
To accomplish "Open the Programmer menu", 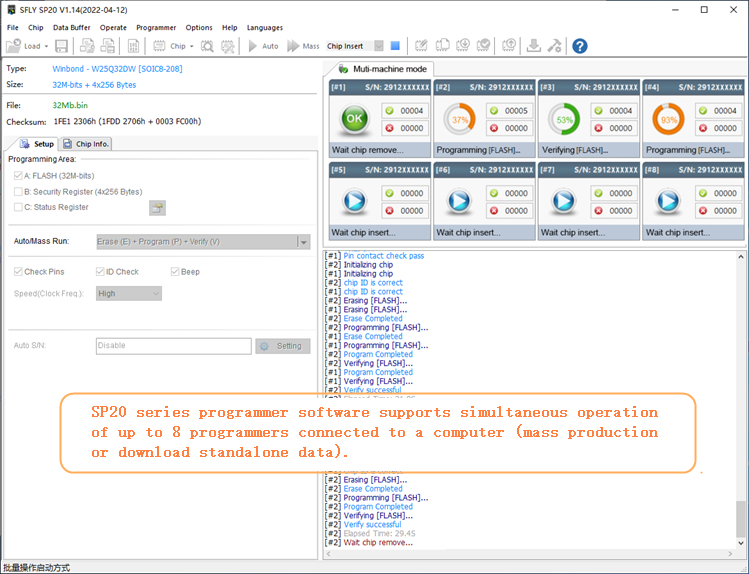I will (x=156, y=28).
